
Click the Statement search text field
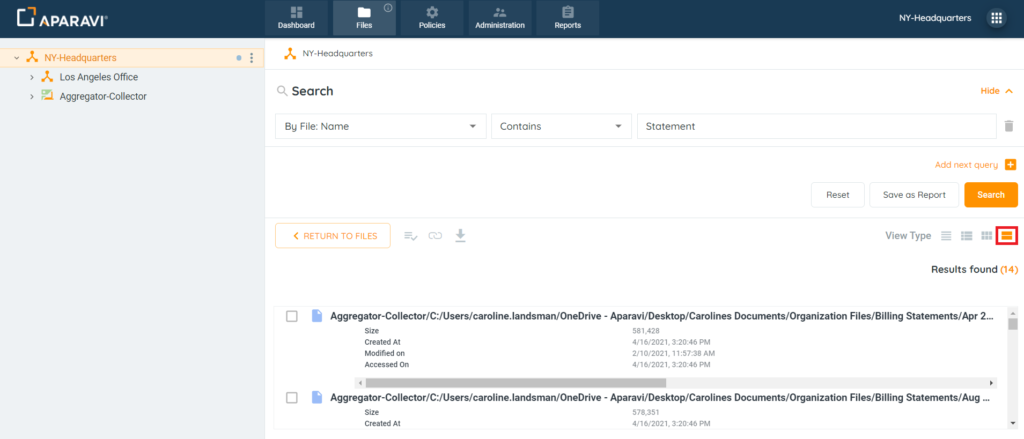pos(816,127)
